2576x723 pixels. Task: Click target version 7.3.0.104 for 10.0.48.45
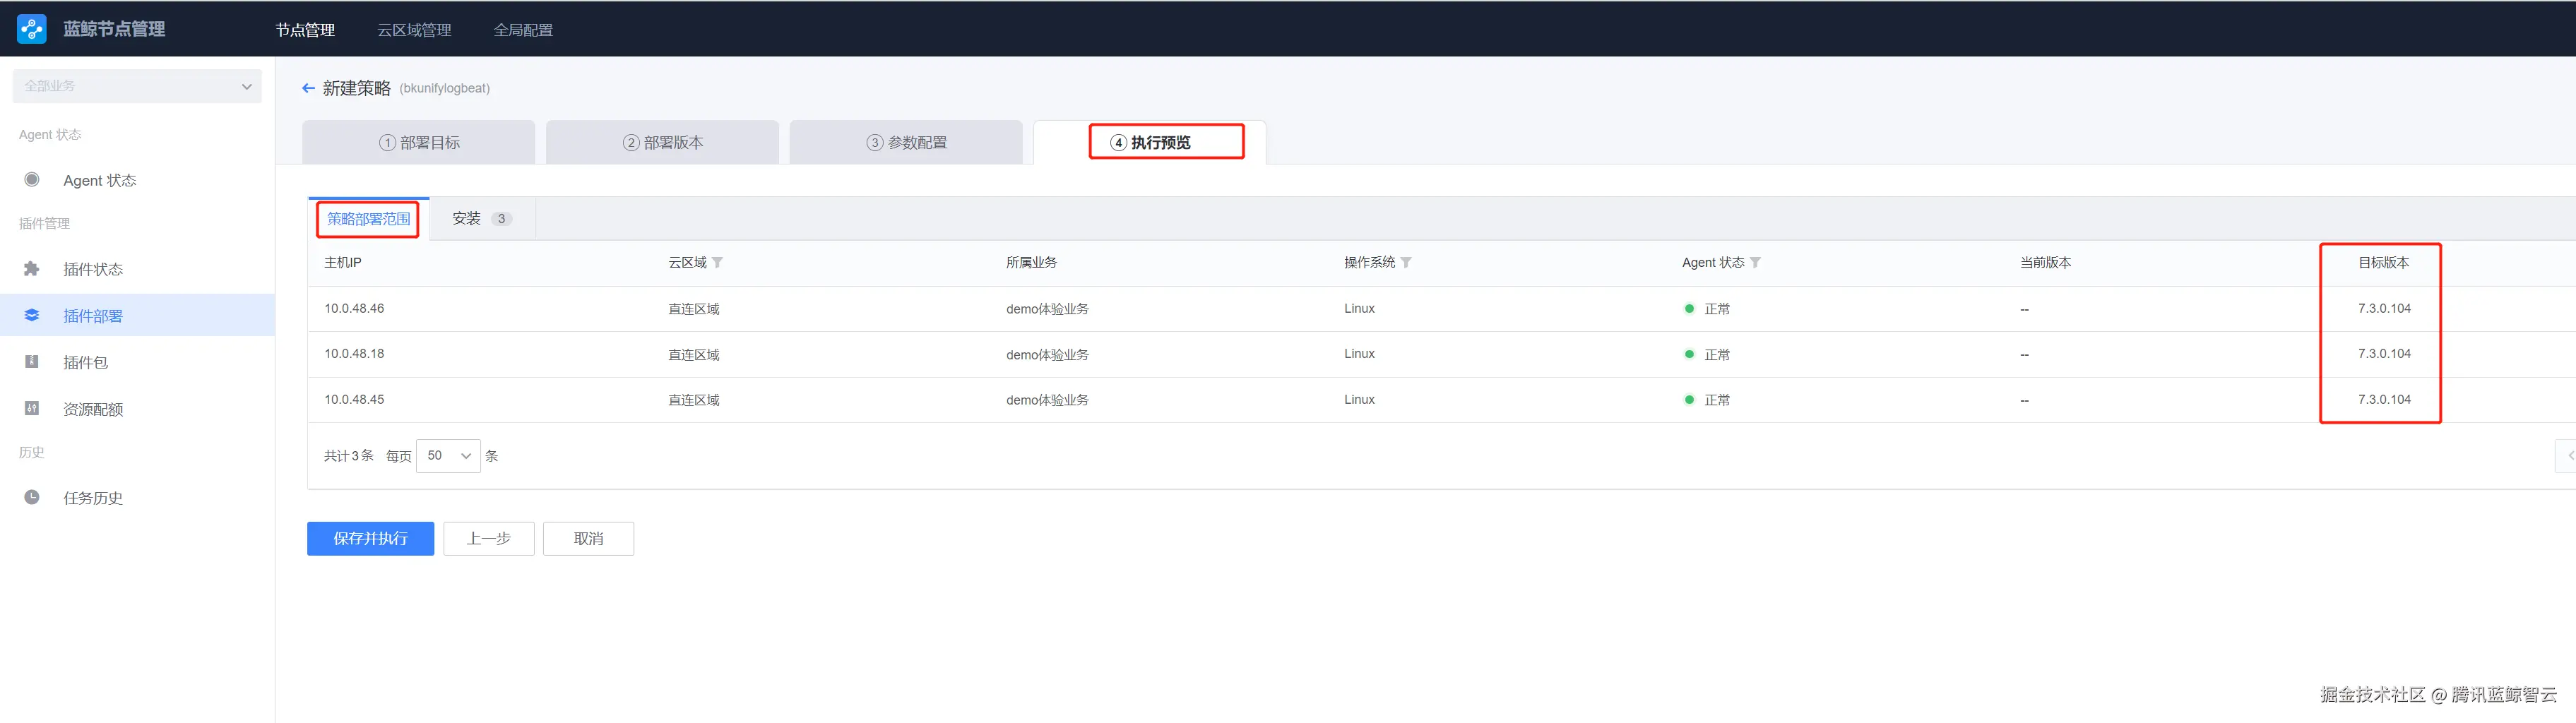click(2384, 400)
